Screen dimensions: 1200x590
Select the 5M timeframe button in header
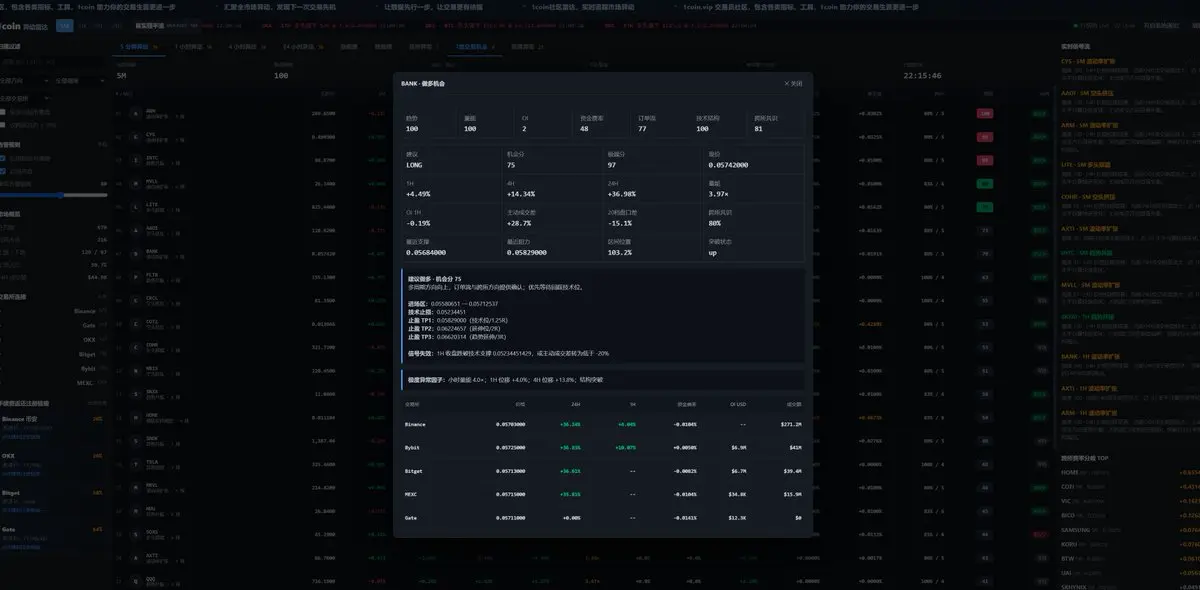point(65,26)
